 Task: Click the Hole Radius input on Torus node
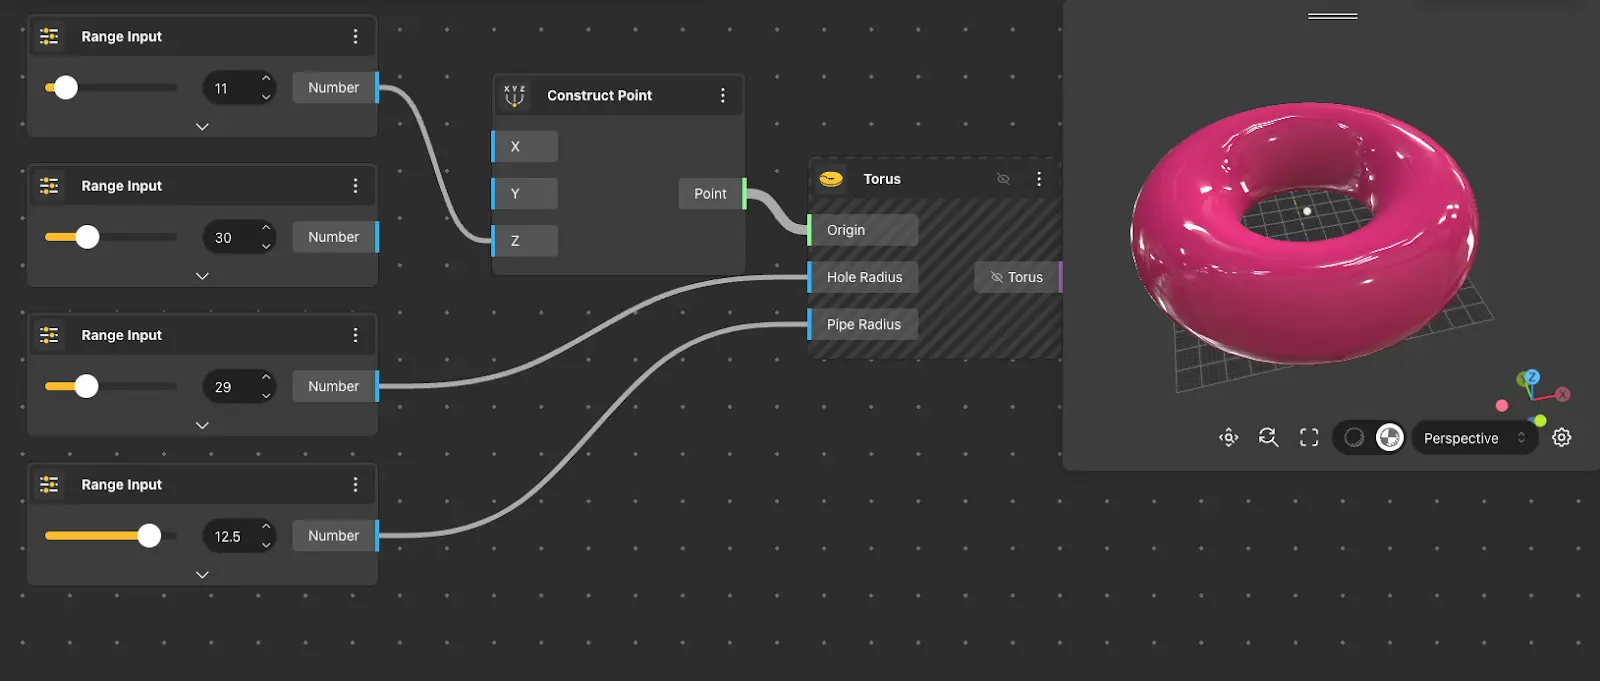coord(864,277)
